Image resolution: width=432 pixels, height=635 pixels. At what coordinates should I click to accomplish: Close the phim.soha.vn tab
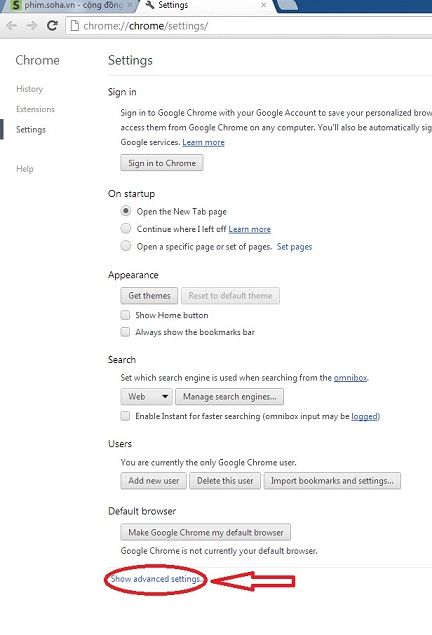[130, 5]
